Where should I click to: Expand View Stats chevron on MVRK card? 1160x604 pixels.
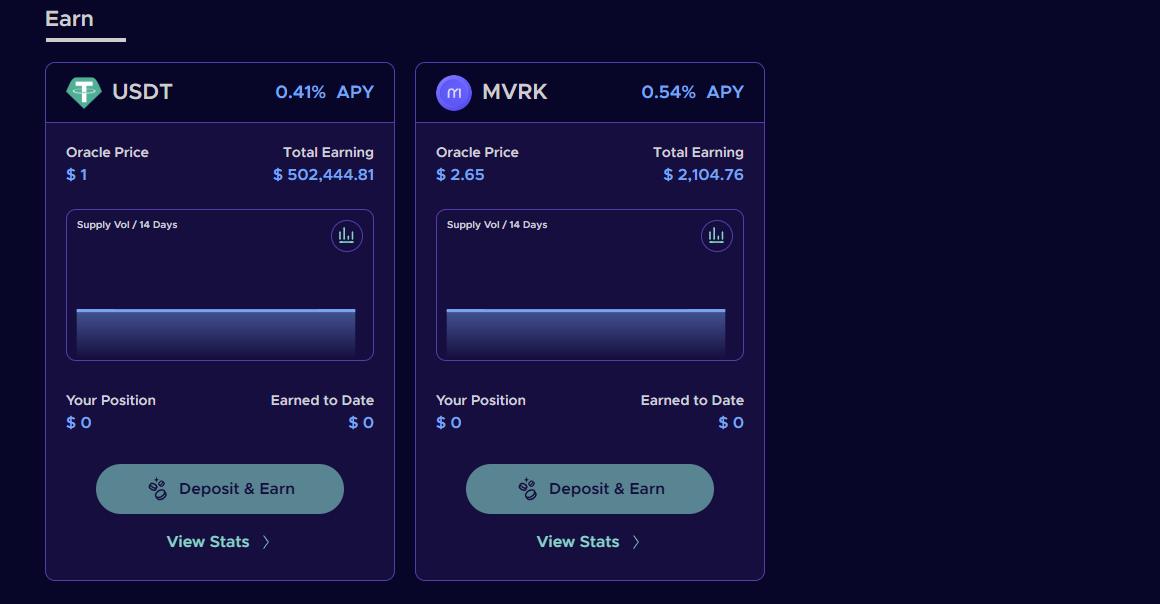636,541
